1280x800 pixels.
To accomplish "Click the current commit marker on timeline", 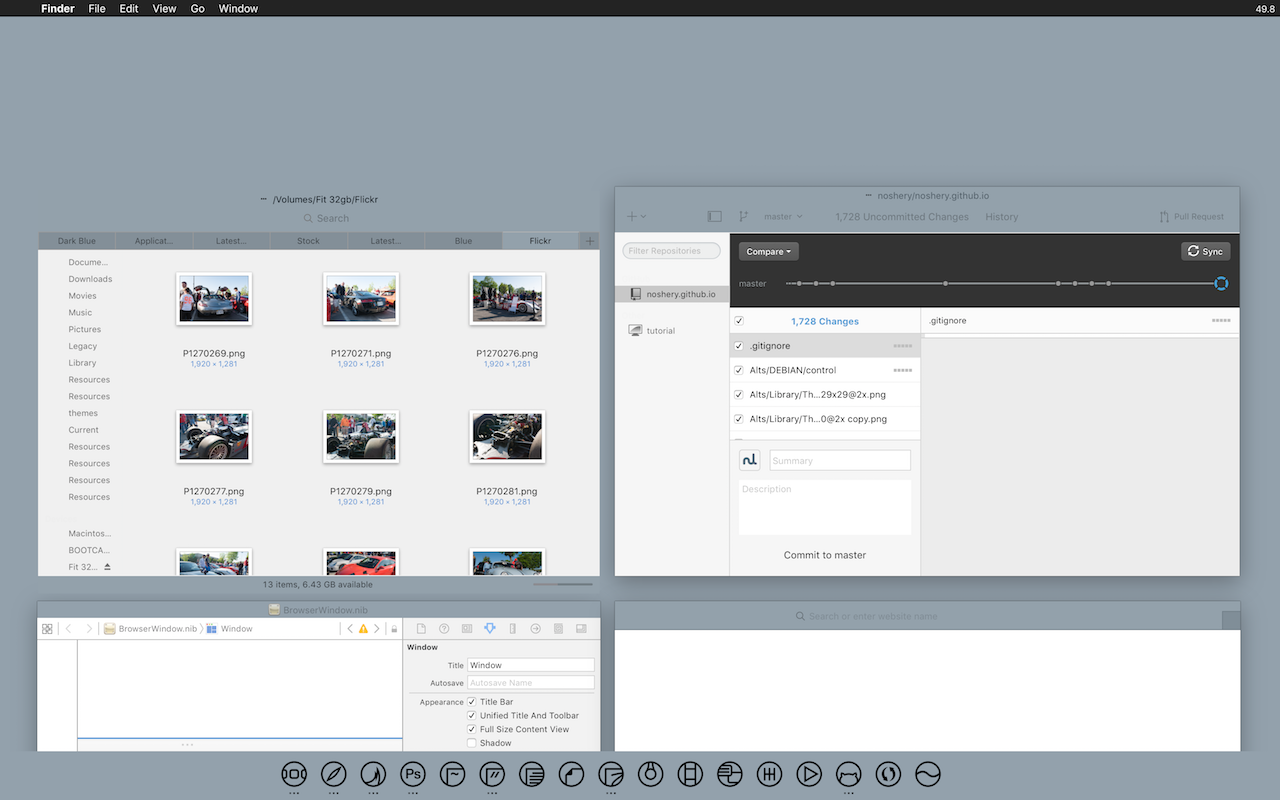I will 1221,284.
